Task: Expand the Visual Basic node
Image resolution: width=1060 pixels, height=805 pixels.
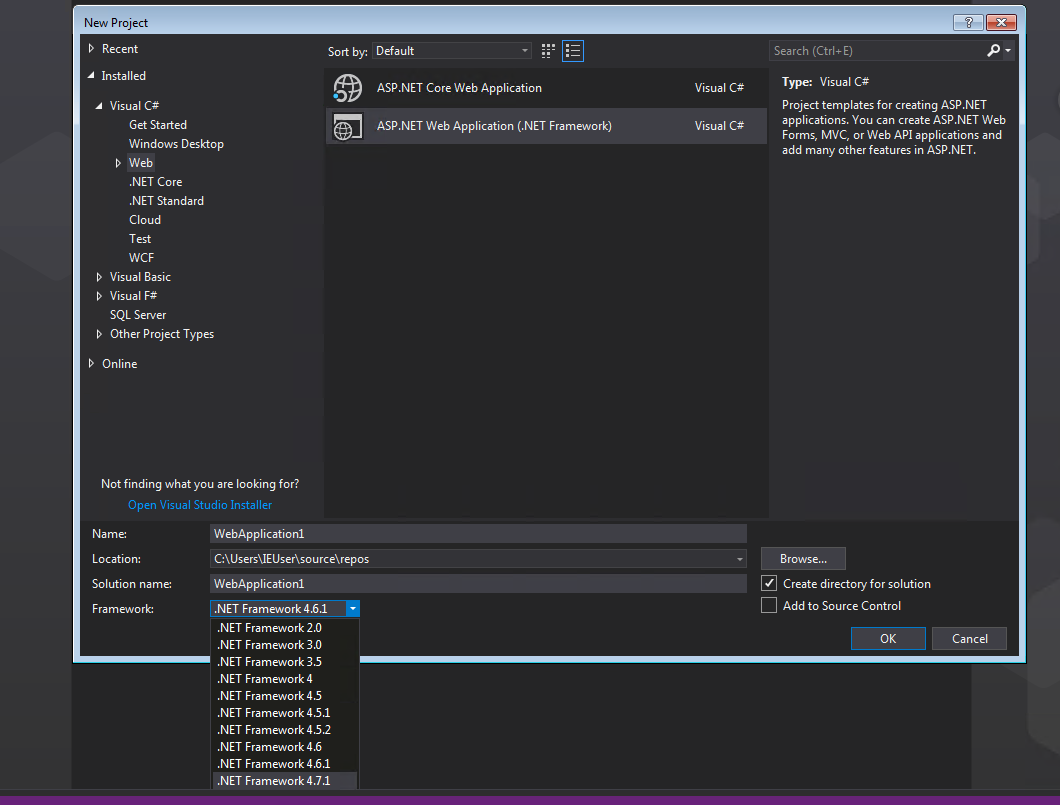Action: coord(99,277)
